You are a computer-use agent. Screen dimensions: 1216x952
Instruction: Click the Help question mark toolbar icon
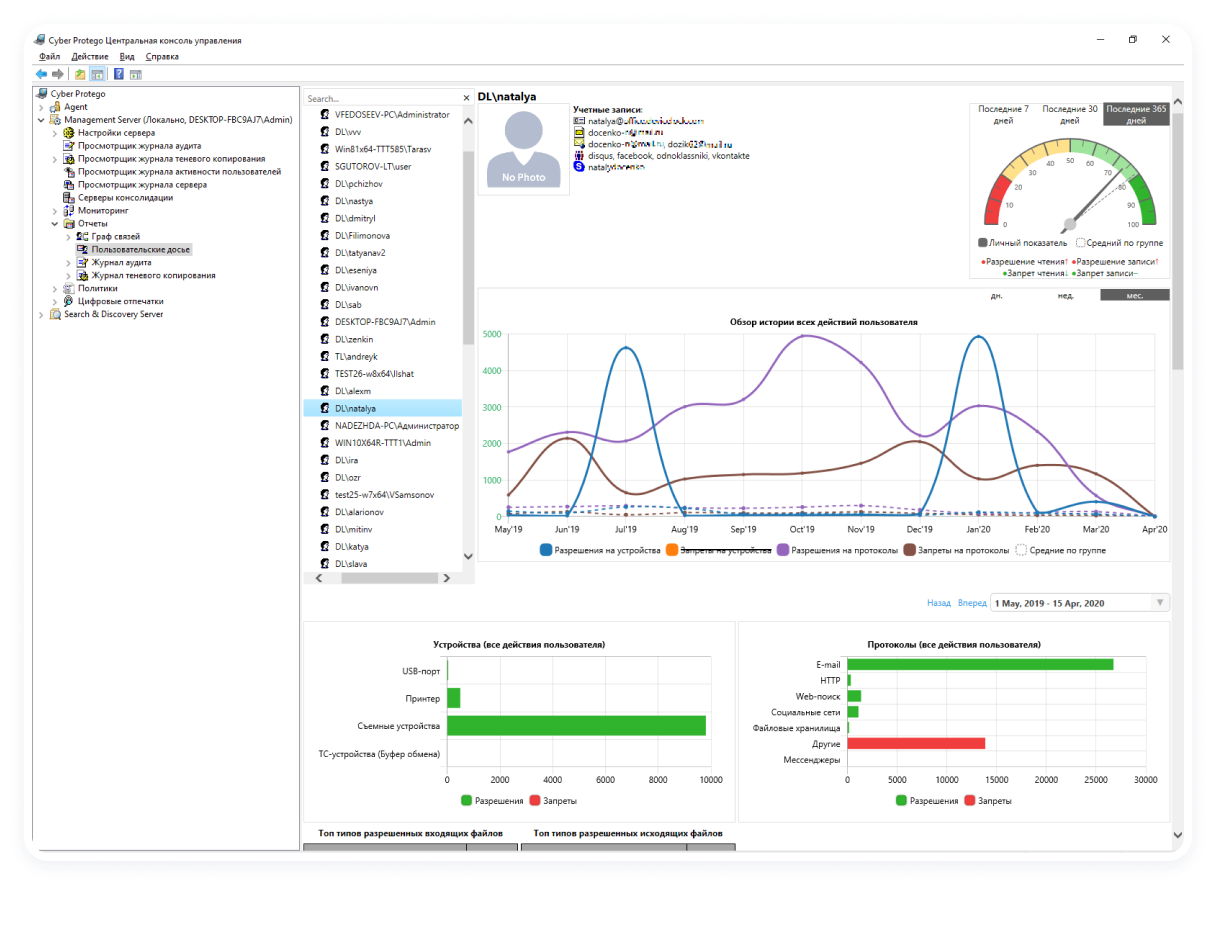(x=119, y=74)
